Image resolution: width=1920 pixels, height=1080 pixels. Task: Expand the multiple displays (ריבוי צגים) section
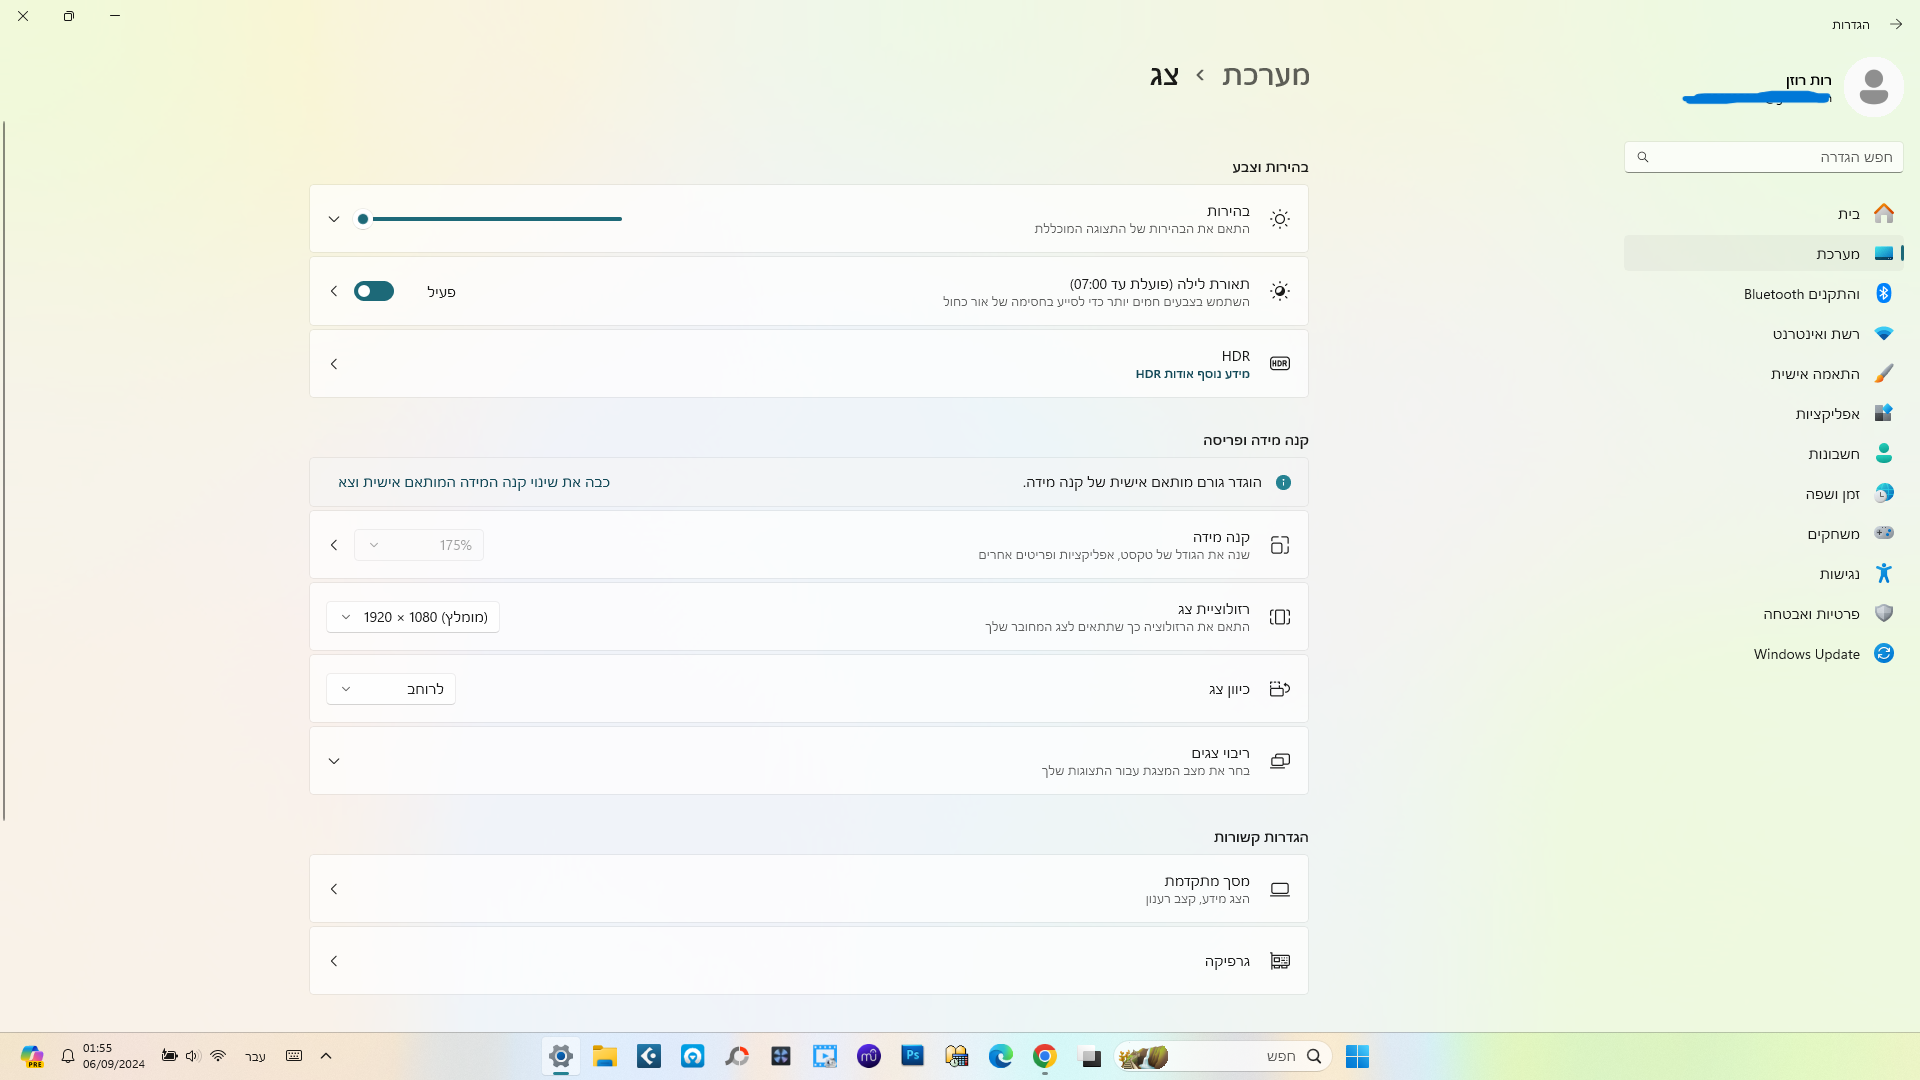click(x=334, y=761)
